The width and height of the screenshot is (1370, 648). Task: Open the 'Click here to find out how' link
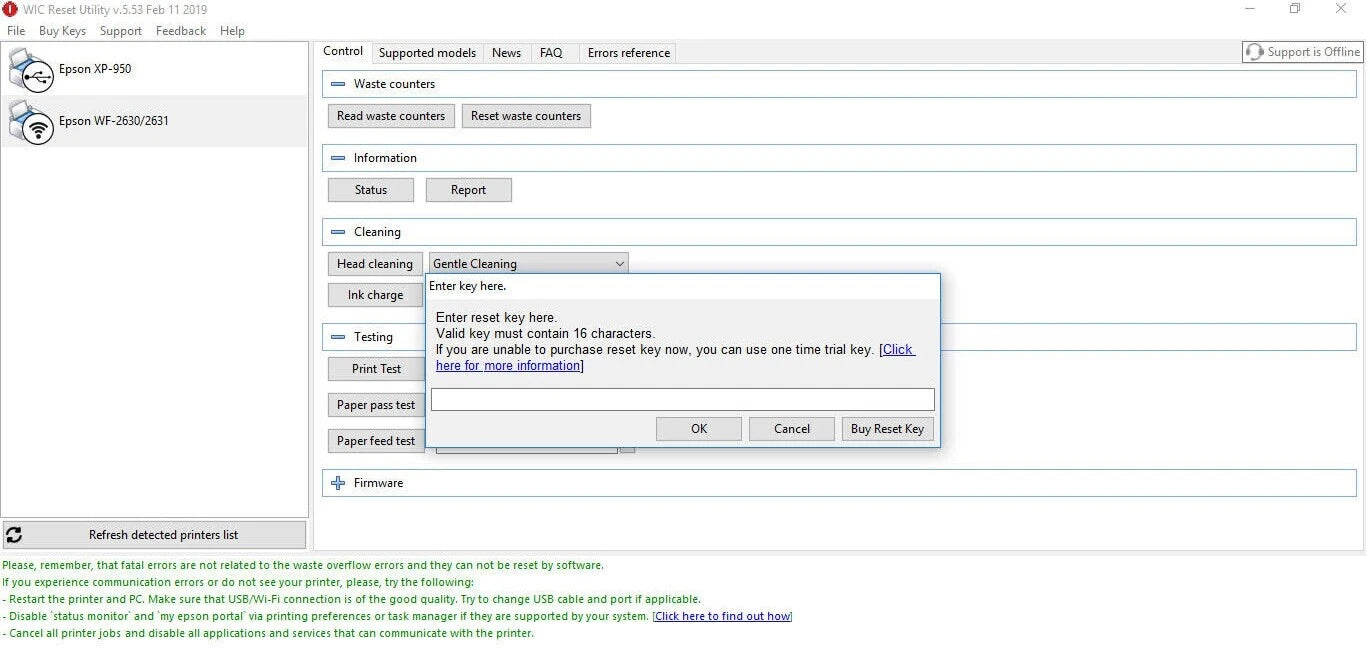point(722,616)
